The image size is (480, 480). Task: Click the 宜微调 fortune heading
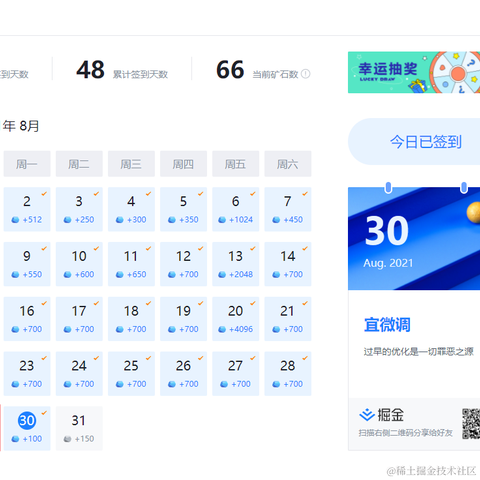(x=387, y=325)
